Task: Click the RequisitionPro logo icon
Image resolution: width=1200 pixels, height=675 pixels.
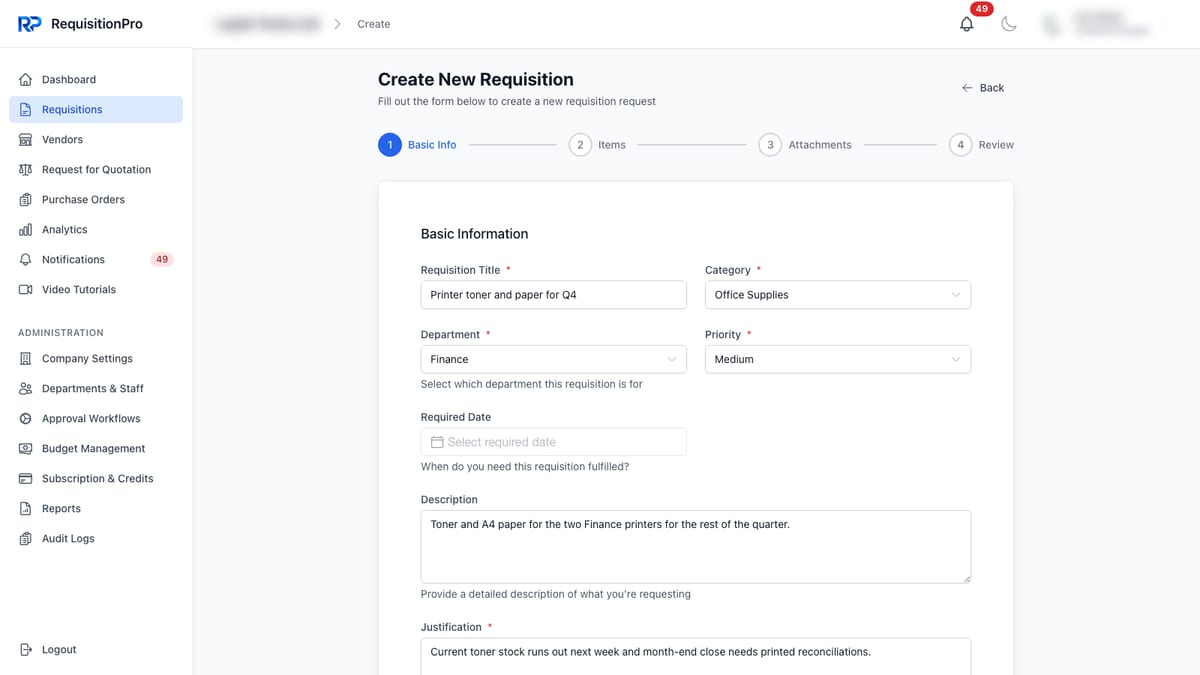Action: pyautogui.click(x=30, y=24)
